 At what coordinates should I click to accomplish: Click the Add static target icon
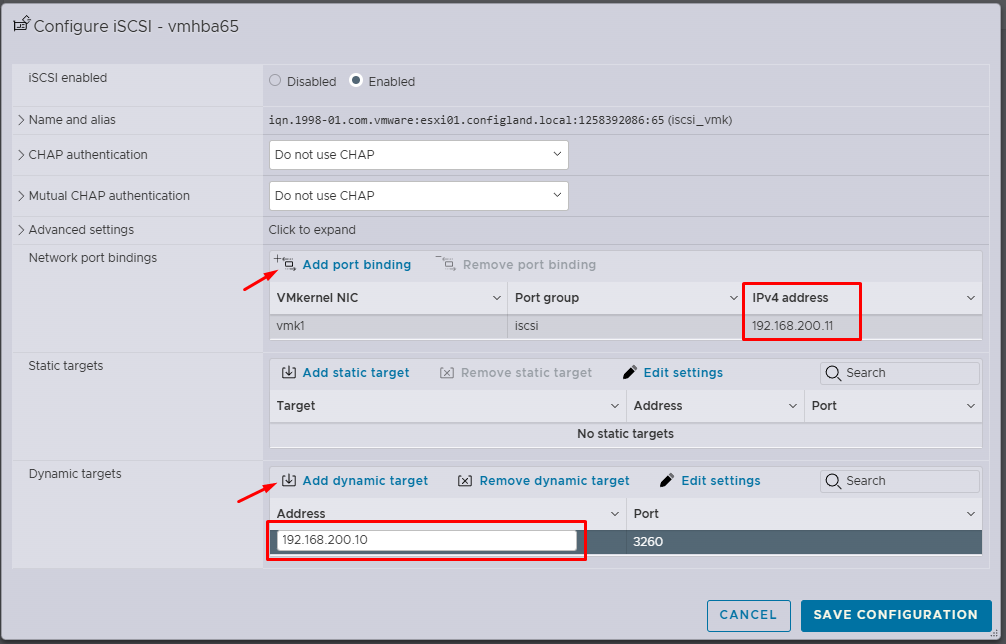click(288, 372)
